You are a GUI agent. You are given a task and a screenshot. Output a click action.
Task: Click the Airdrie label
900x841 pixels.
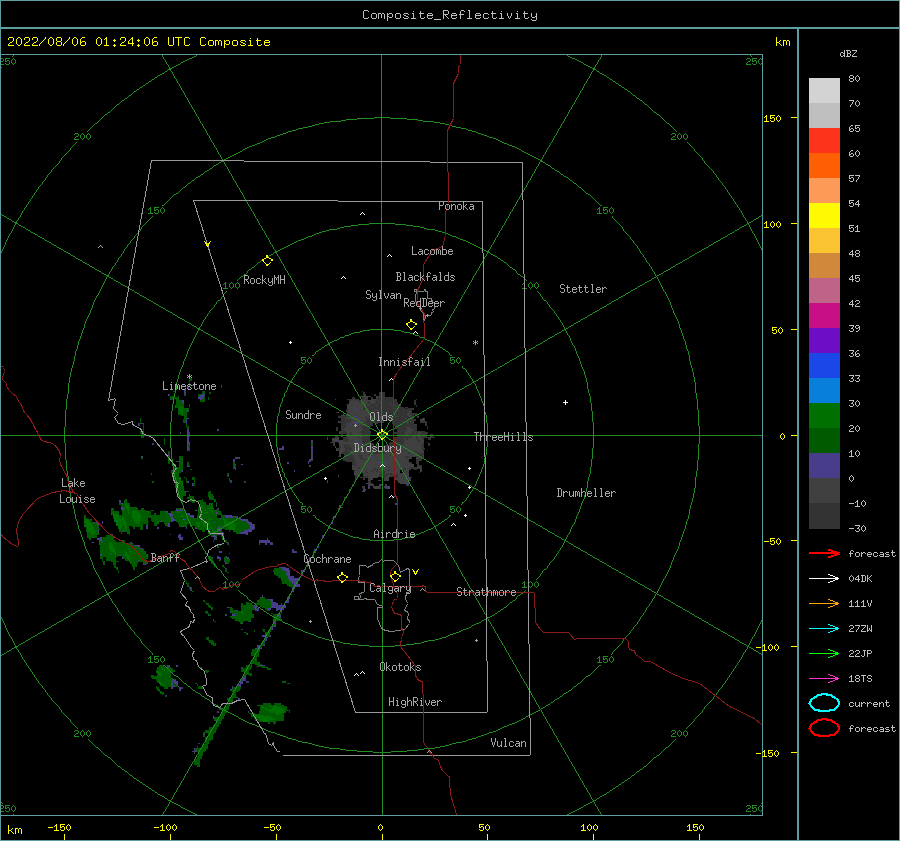click(394, 534)
